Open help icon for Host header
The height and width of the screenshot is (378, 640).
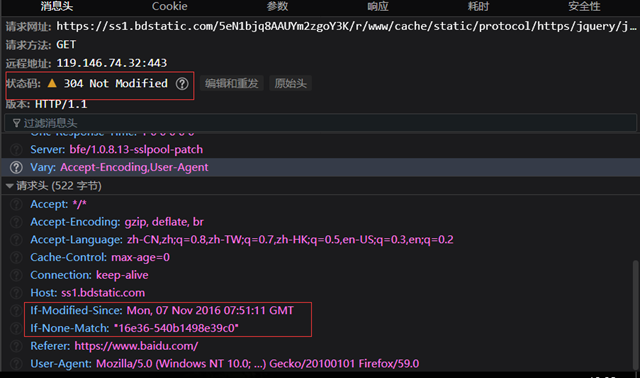[x=16, y=293]
